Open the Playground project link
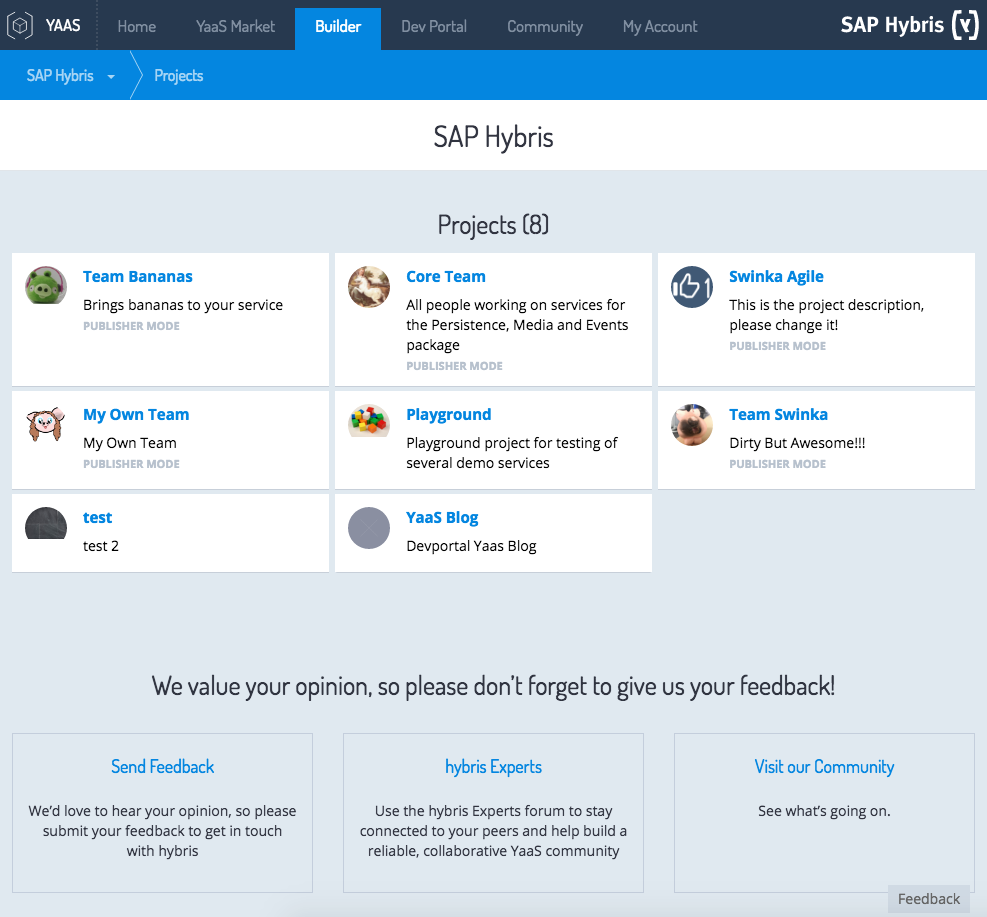 pyautogui.click(x=449, y=414)
